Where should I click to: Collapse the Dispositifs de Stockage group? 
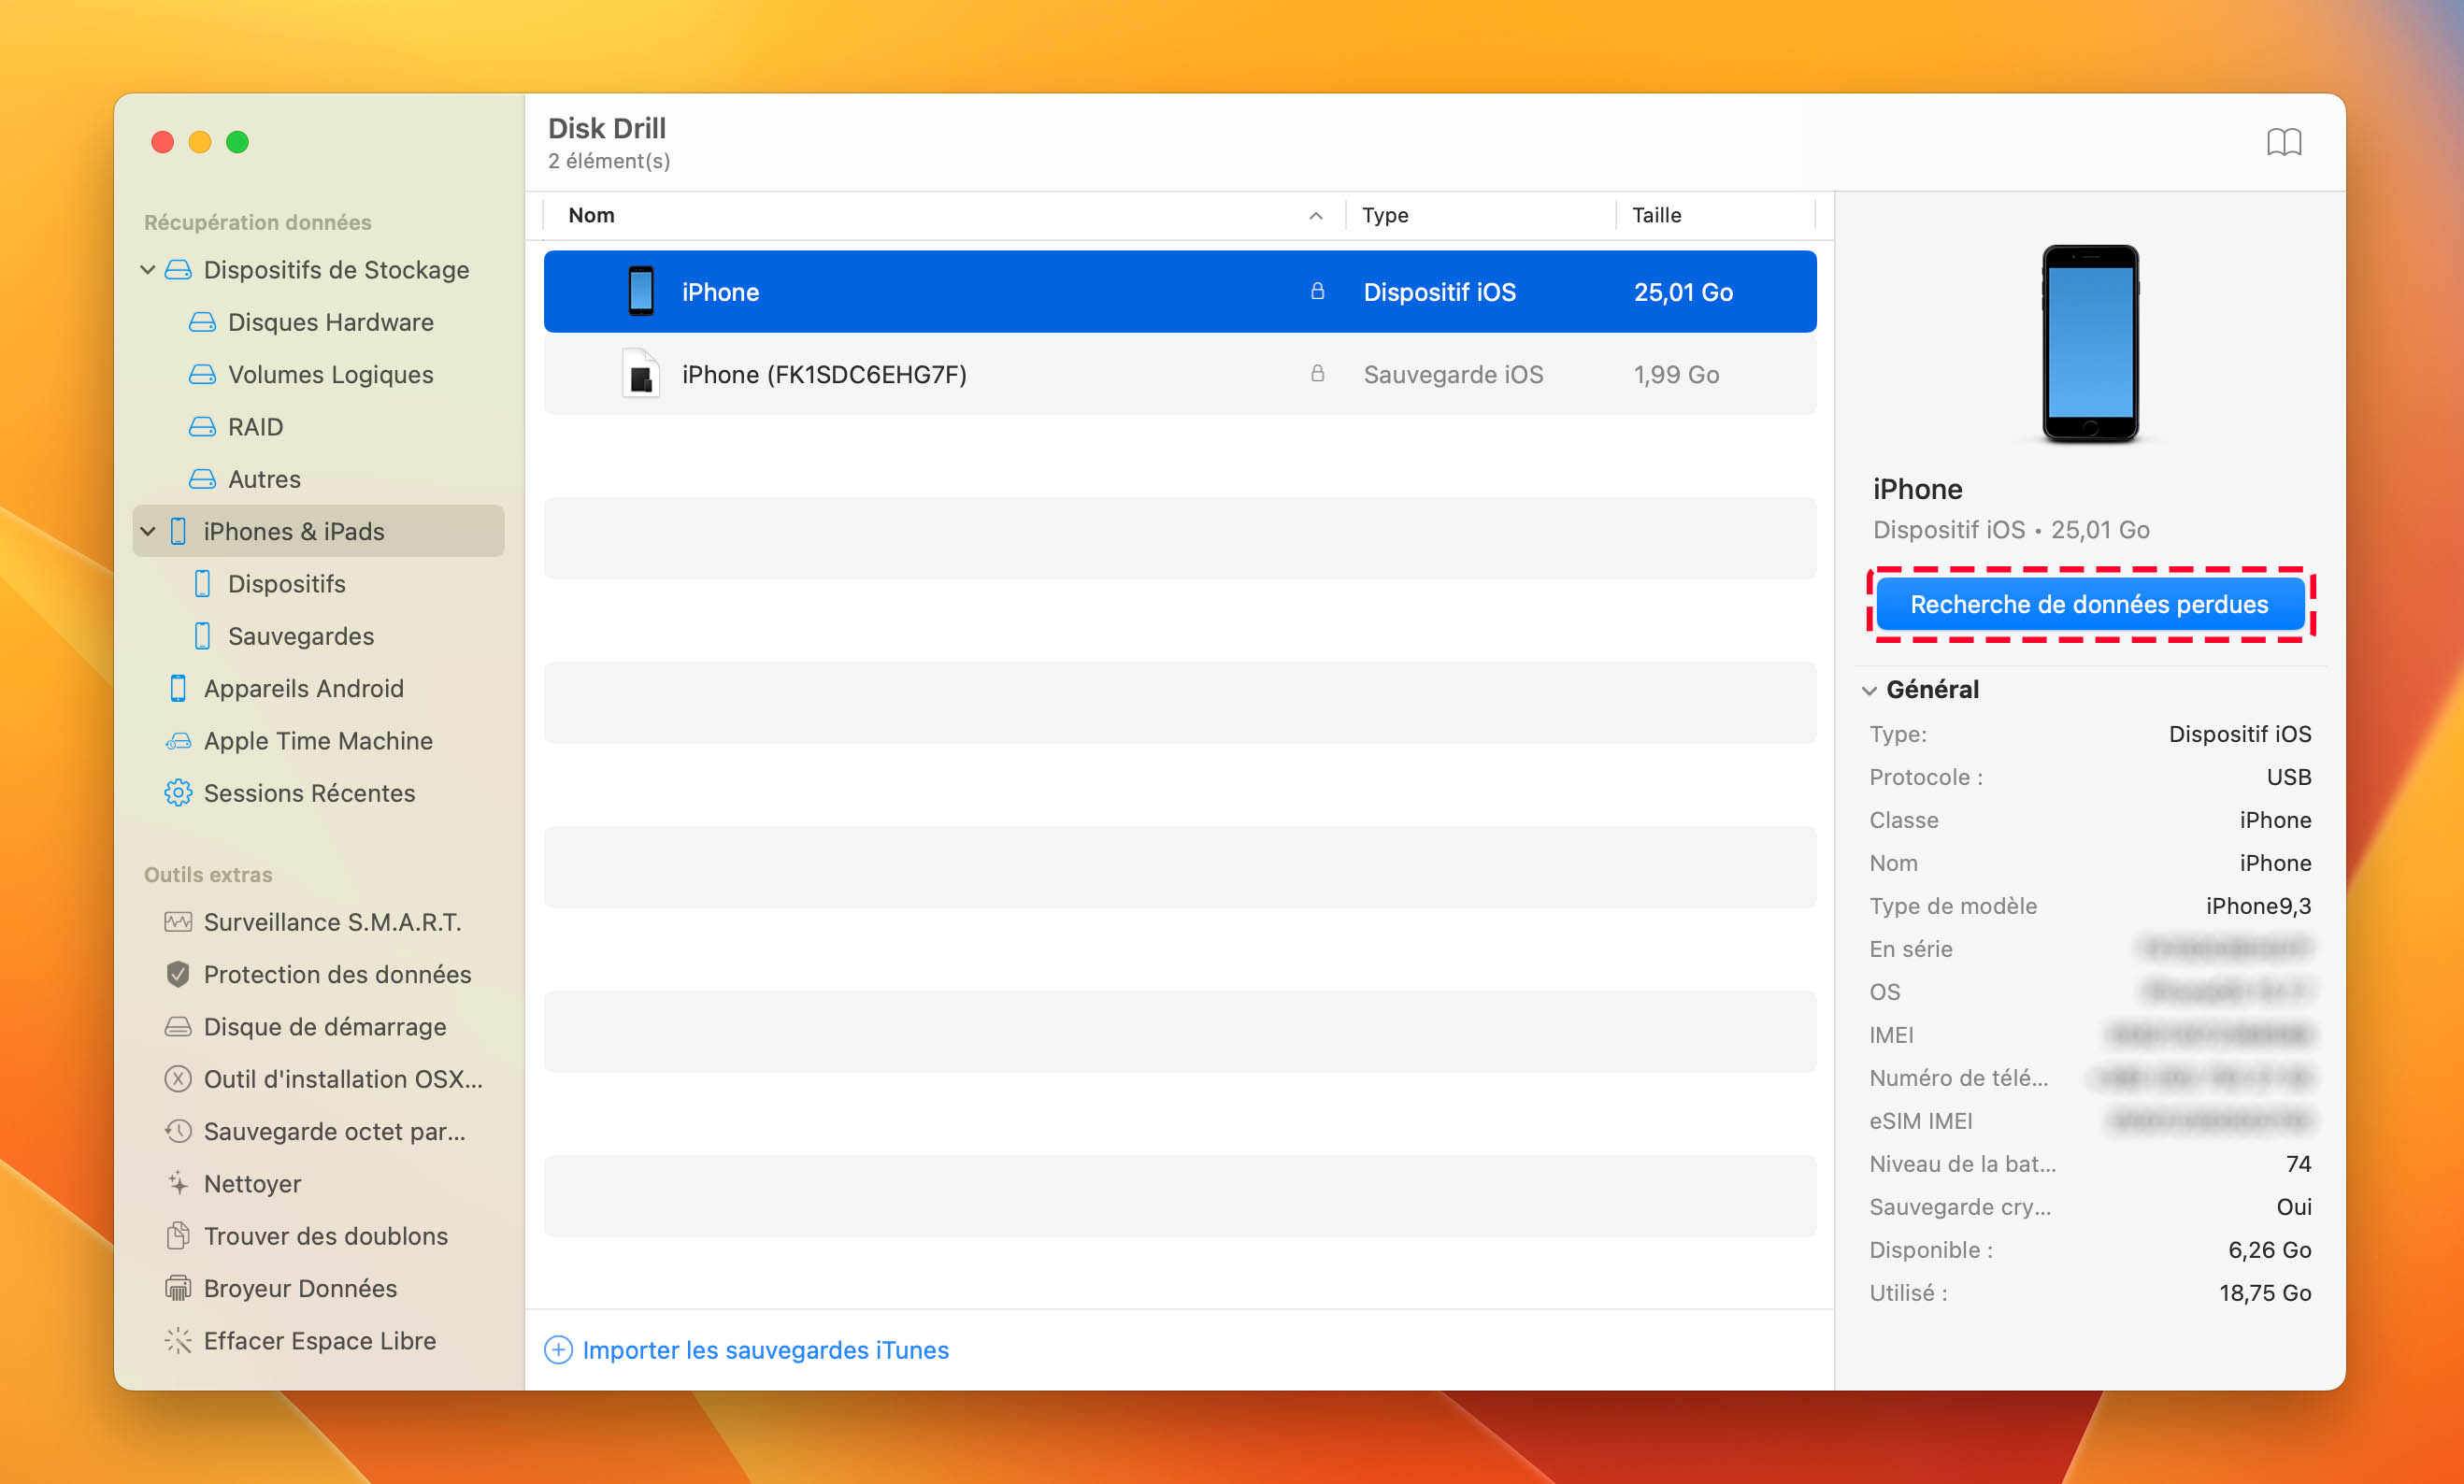[x=148, y=270]
